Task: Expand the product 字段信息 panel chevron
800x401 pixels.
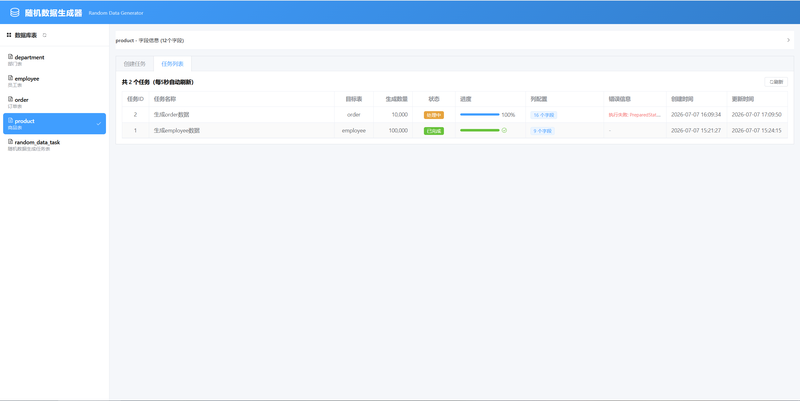Action: pyautogui.click(x=788, y=40)
